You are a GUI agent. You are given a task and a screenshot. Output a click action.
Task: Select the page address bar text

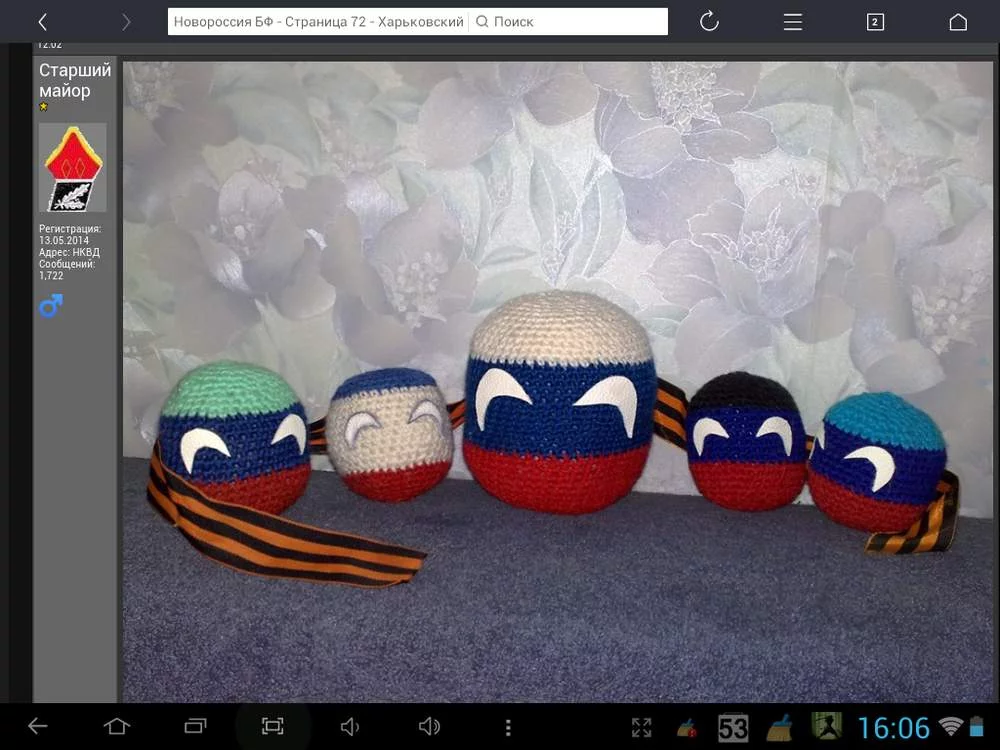[x=318, y=22]
